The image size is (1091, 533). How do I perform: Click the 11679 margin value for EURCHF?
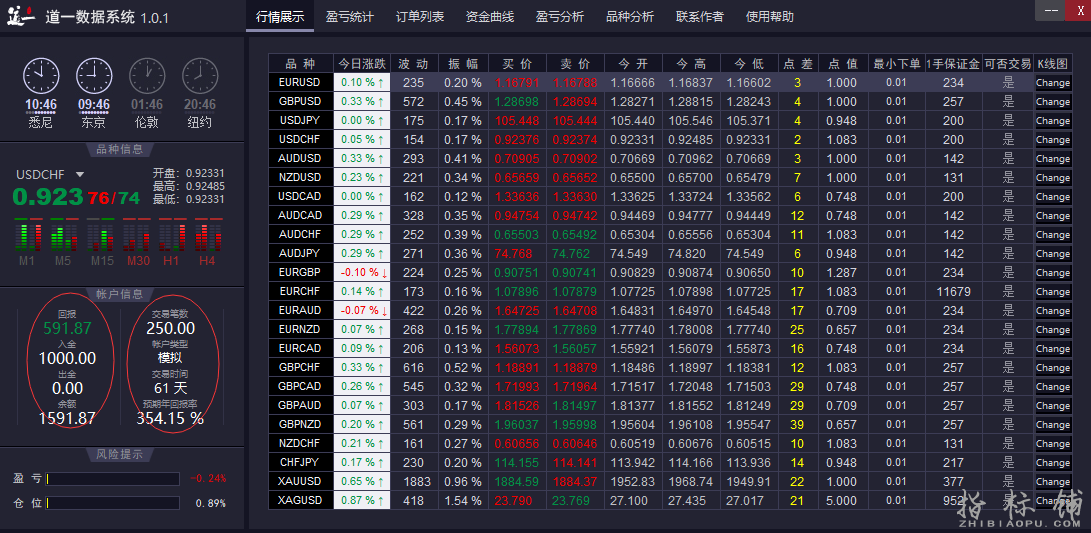[953, 292]
